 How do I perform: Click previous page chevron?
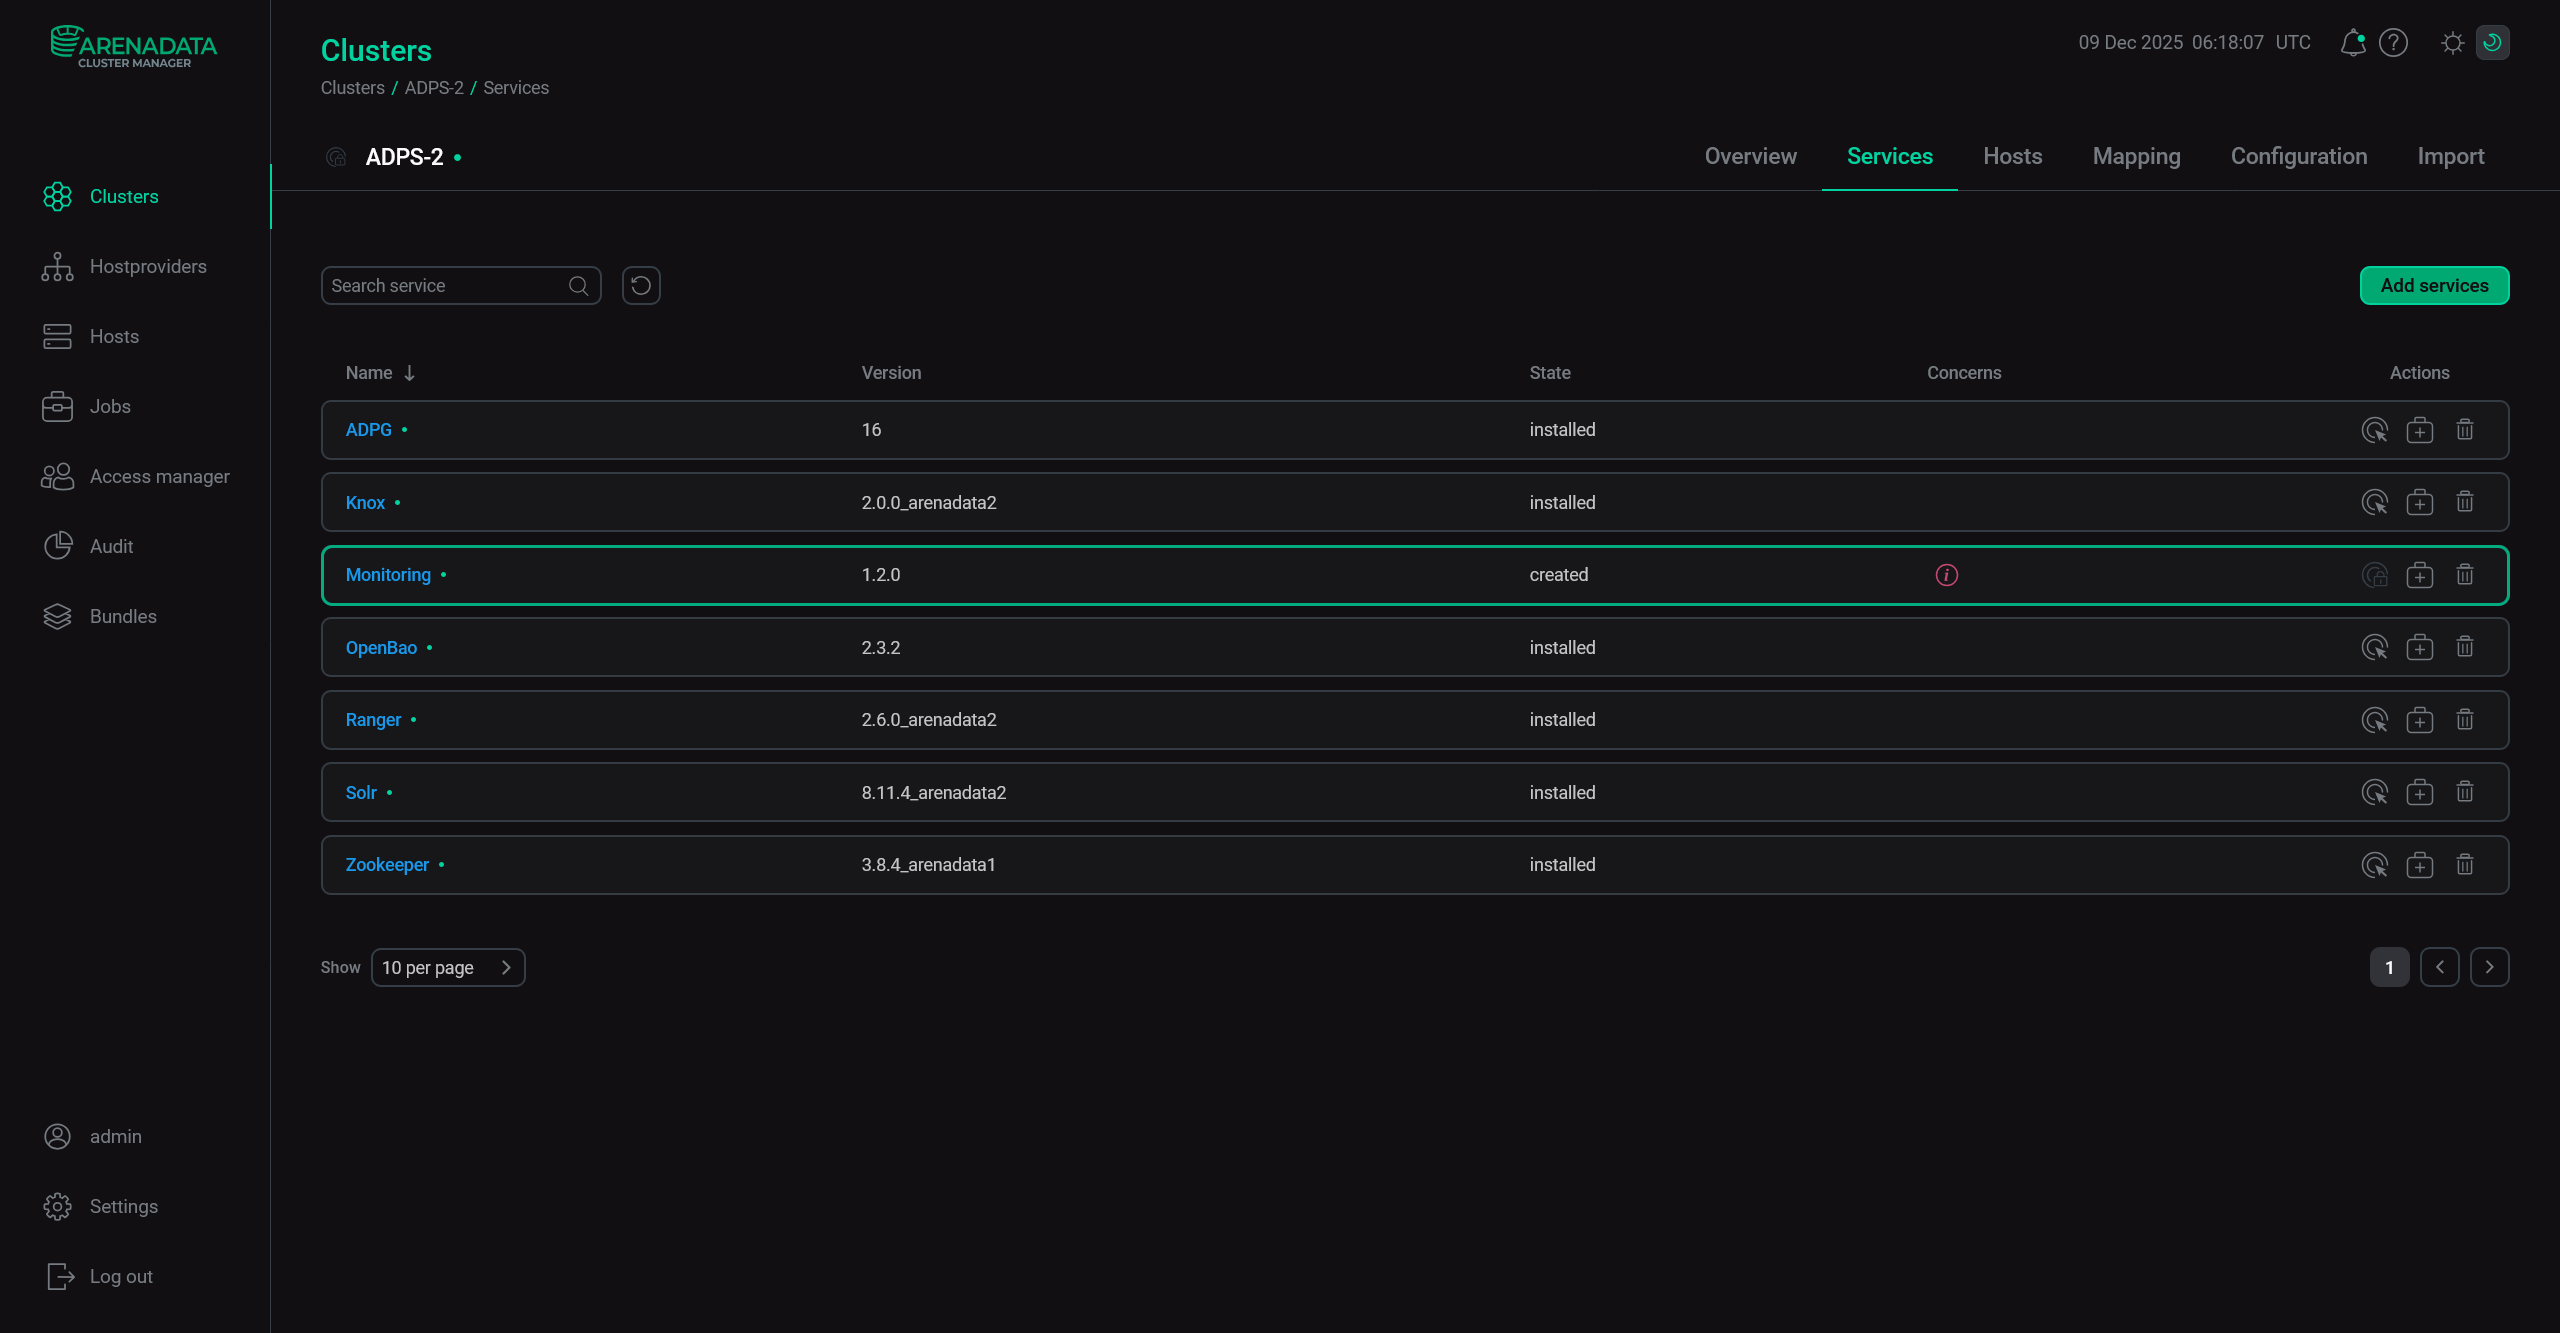point(2440,967)
